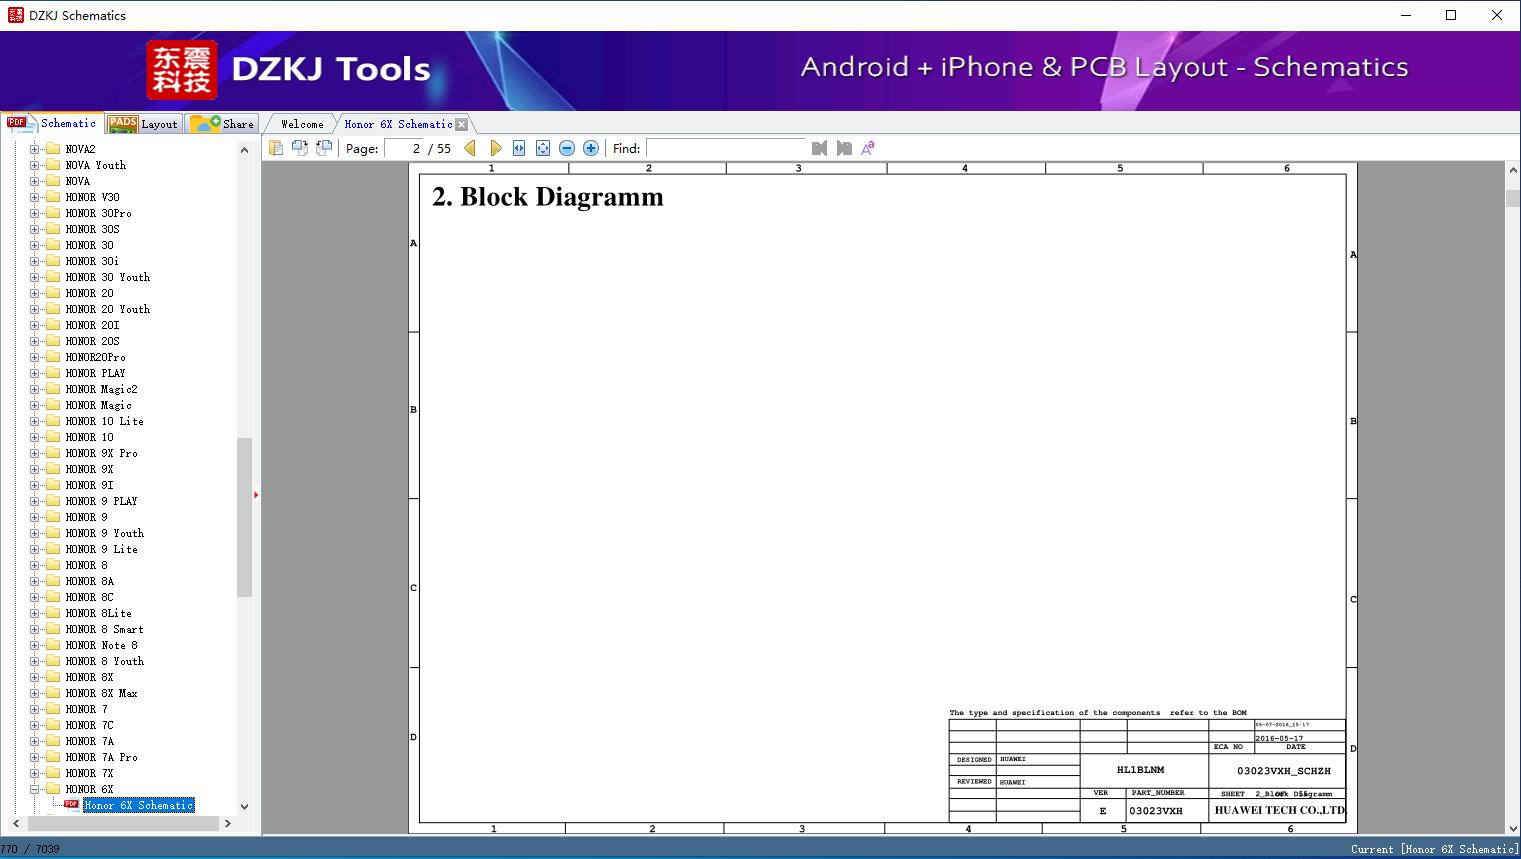Open the Welcome tab

click(x=302, y=124)
